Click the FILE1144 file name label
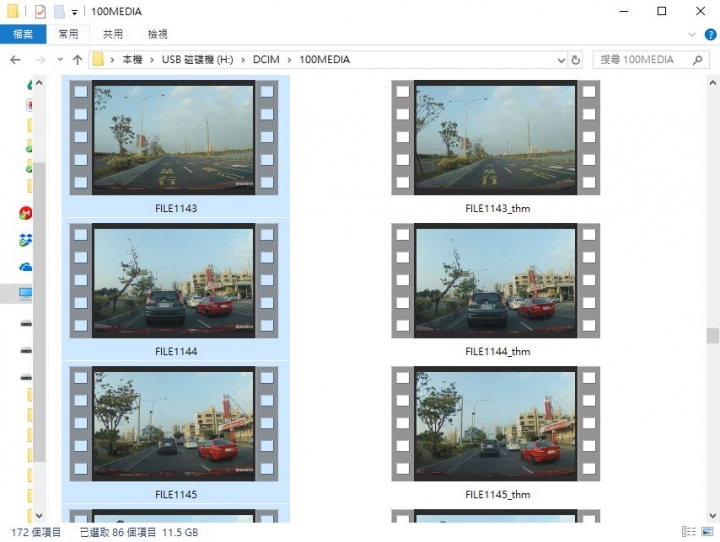Viewport: 720px width, 542px height. click(176, 352)
